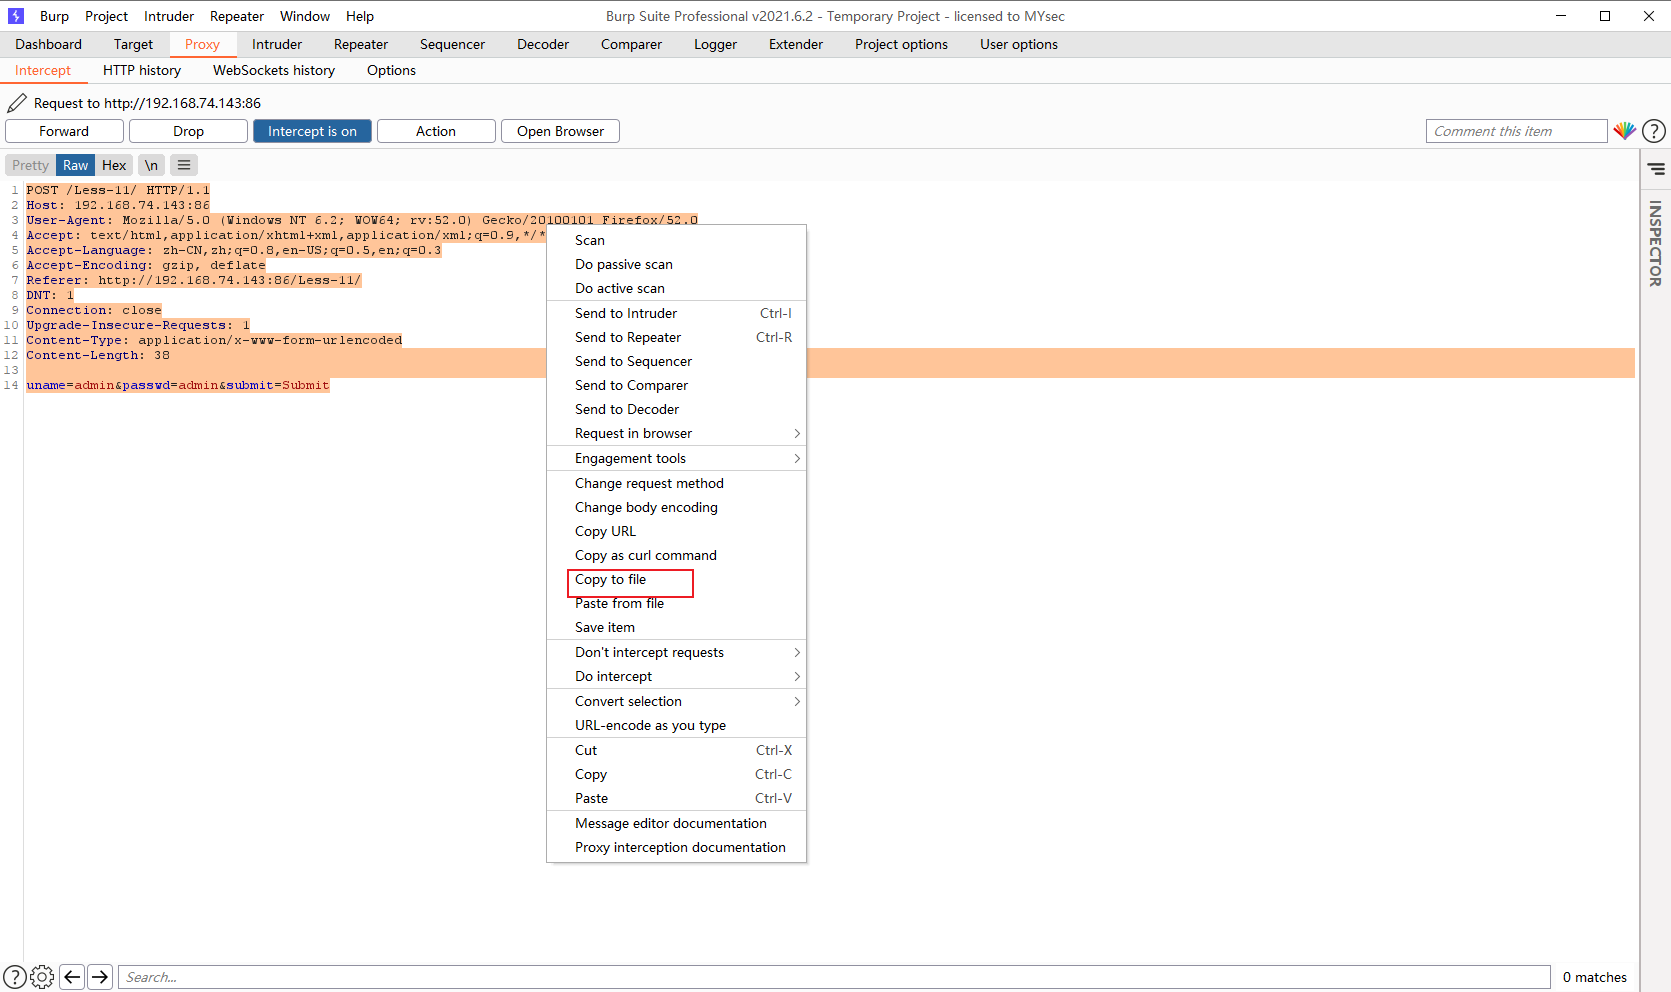
Task: Select Paste from file
Action: (x=676, y=603)
